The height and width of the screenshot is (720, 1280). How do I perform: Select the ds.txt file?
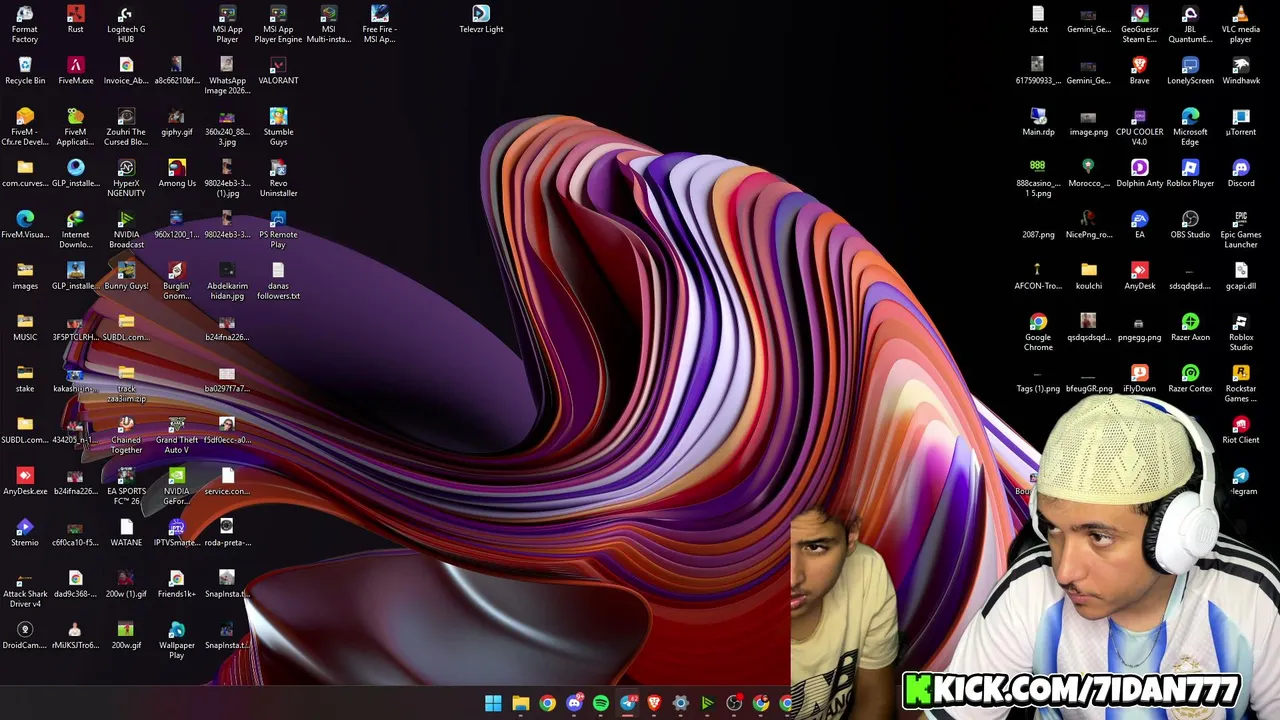(x=1038, y=19)
